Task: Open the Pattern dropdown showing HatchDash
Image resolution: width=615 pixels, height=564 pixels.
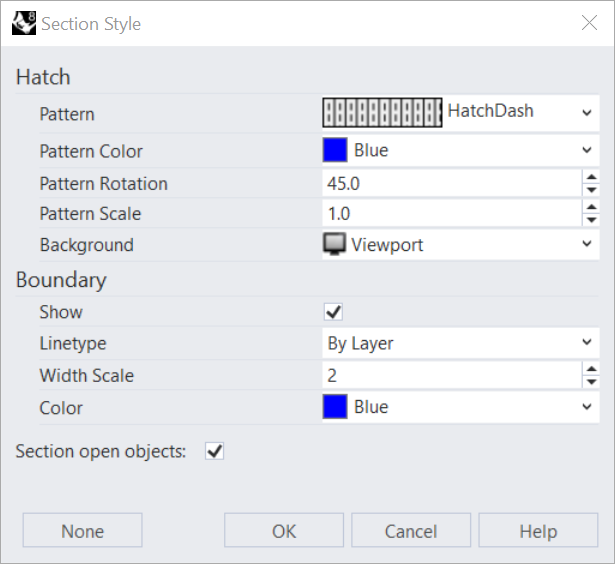Action: click(586, 112)
